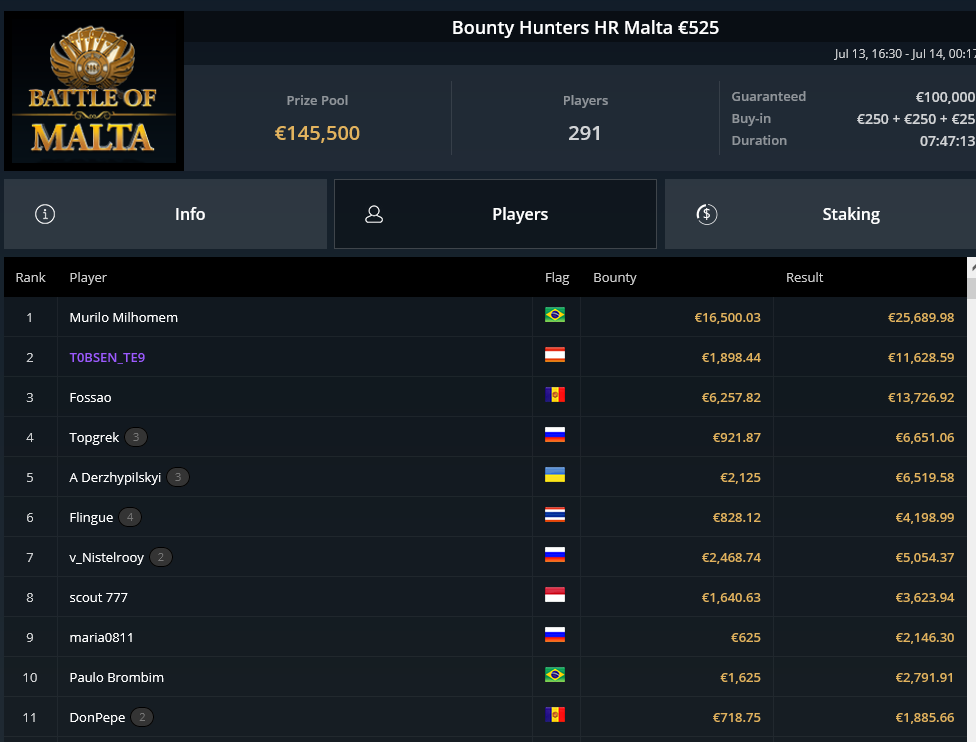Click Flingue's re-entry badge showing 4
Screen dimensions: 976x742
[x=129, y=517]
